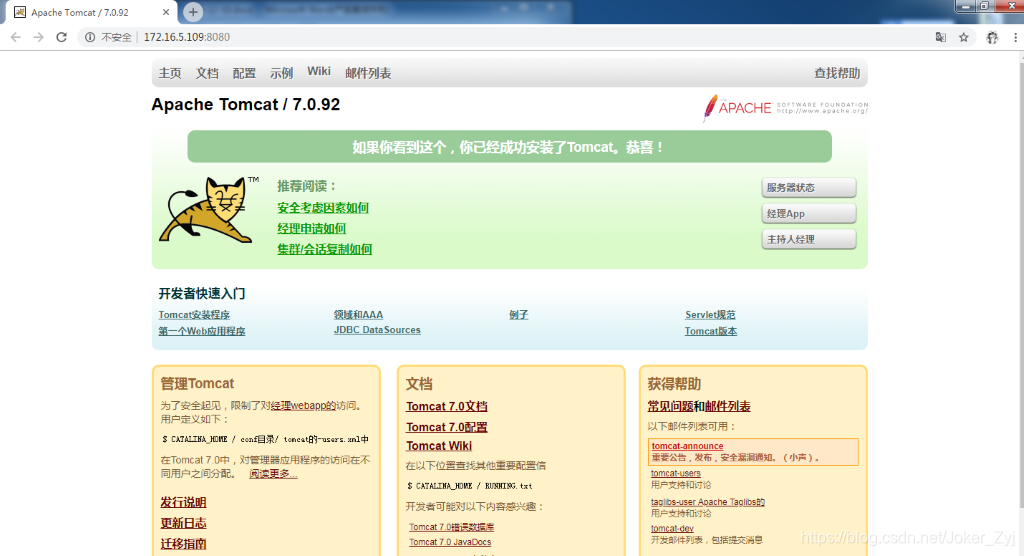Open a new tab with plus button
1024x556 pixels.
(x=193, y=12)
